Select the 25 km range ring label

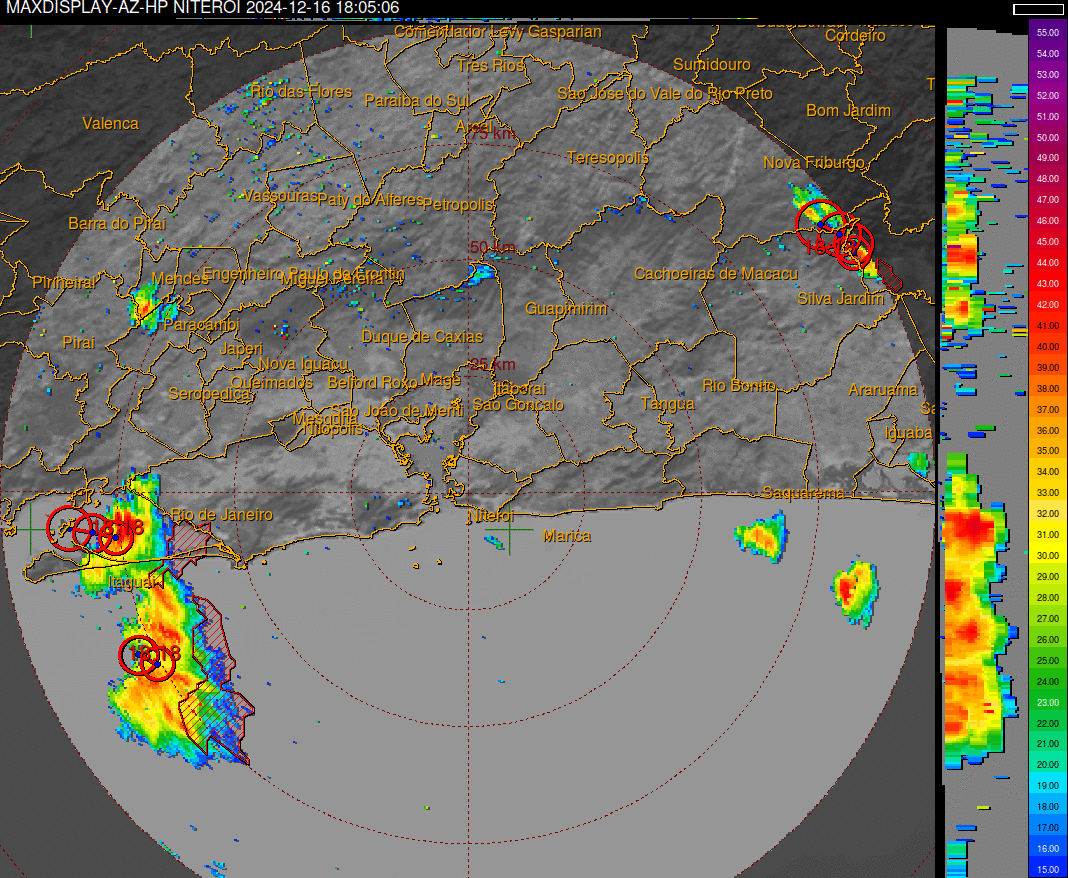coord(492,364)
